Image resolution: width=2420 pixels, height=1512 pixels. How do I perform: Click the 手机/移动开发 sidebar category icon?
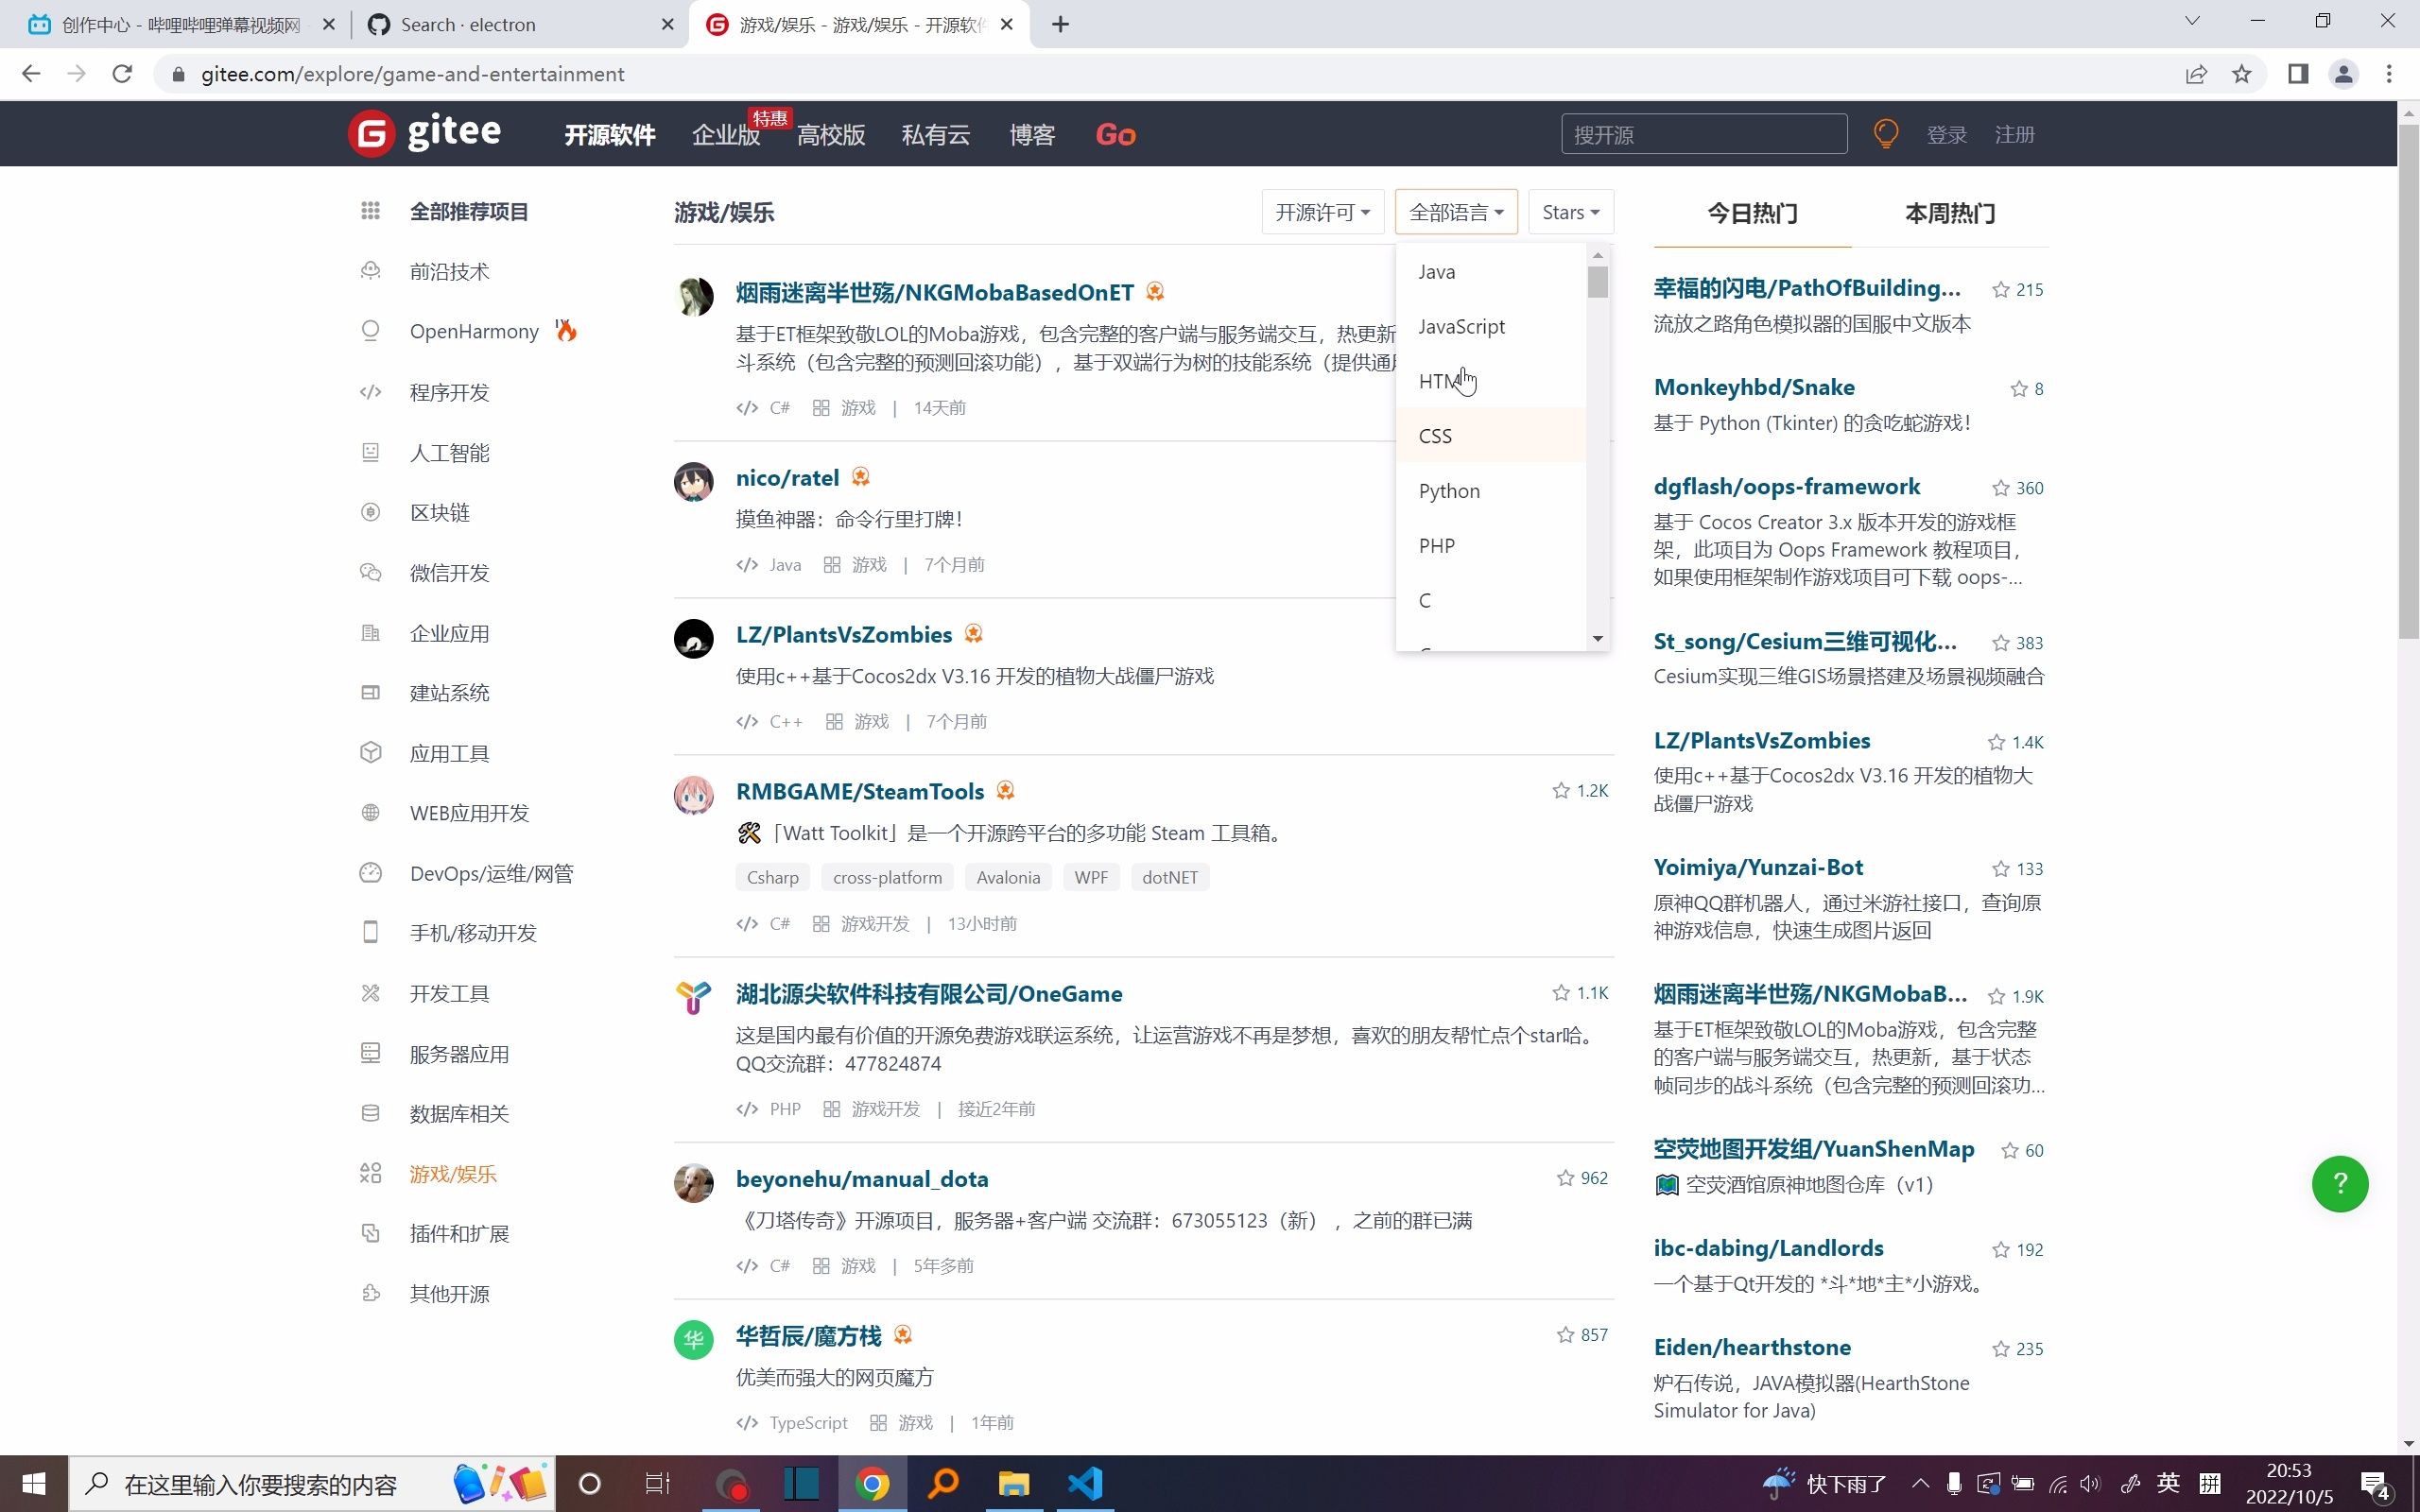pyautogui.click(x=372, y=932)
